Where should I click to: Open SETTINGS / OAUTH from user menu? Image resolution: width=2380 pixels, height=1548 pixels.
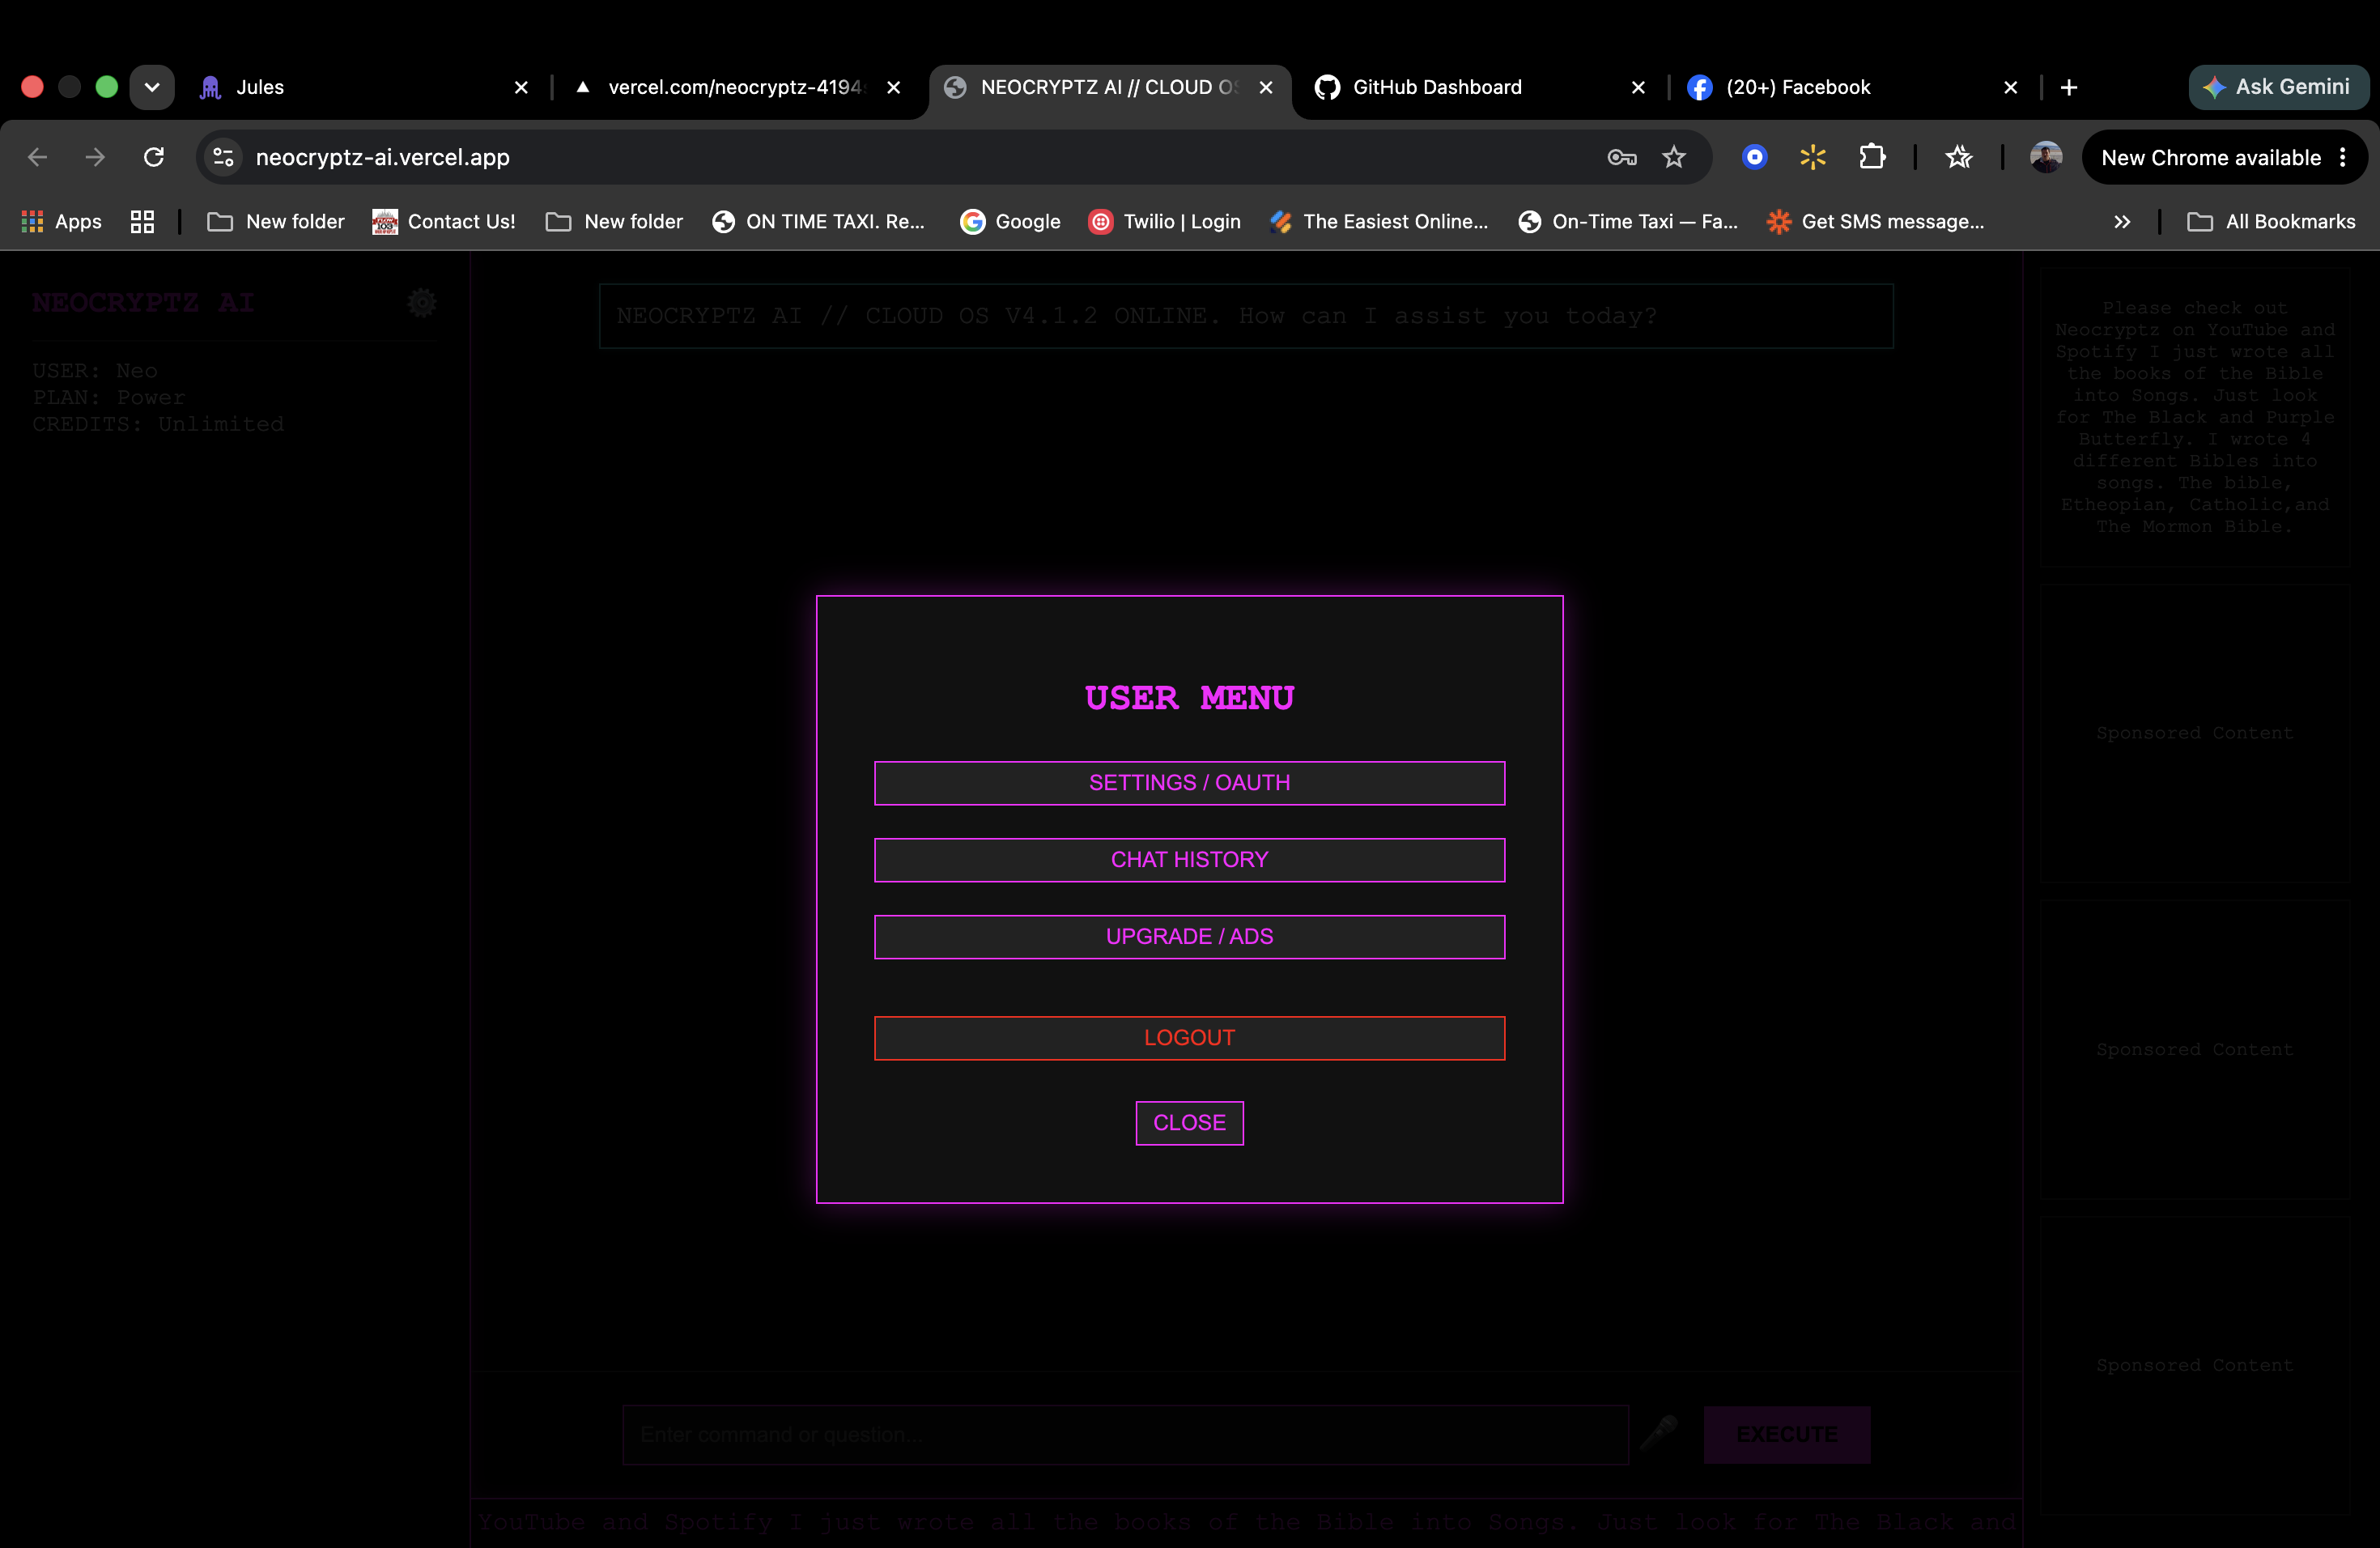pos(1189,783)
